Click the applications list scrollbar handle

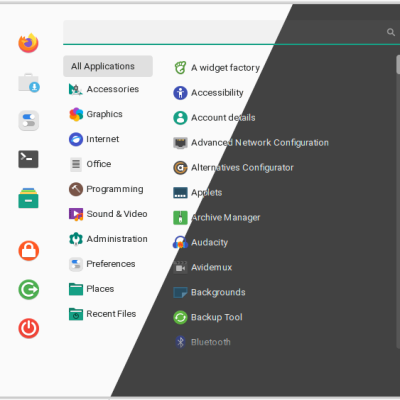tap(398, 64)
